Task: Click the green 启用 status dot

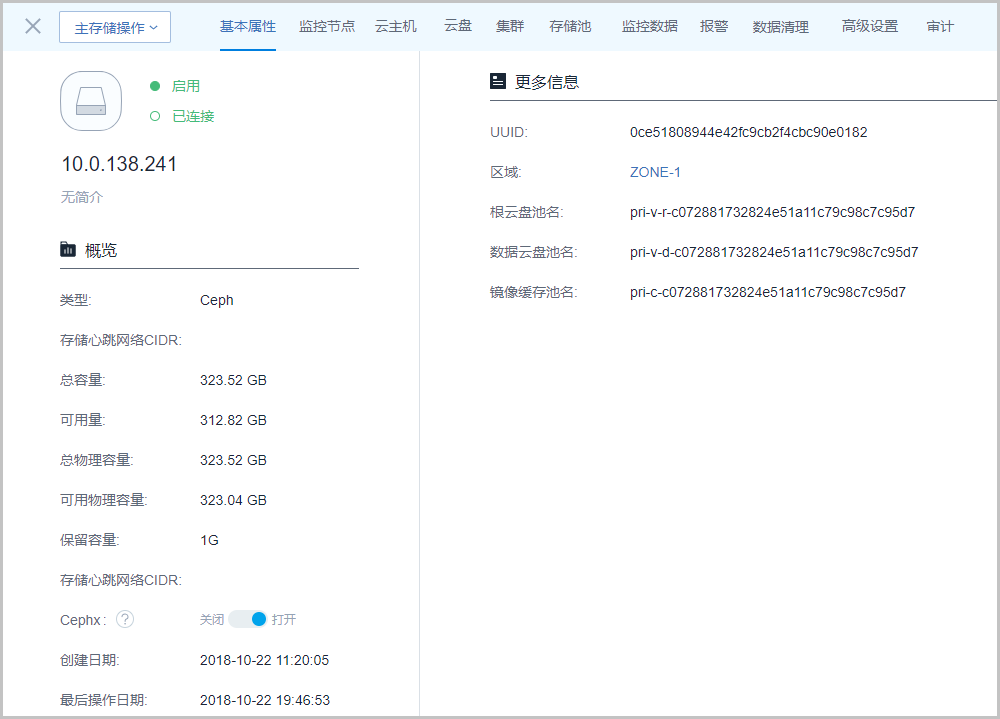Action: pyautogui.click(x=155, y=86)
